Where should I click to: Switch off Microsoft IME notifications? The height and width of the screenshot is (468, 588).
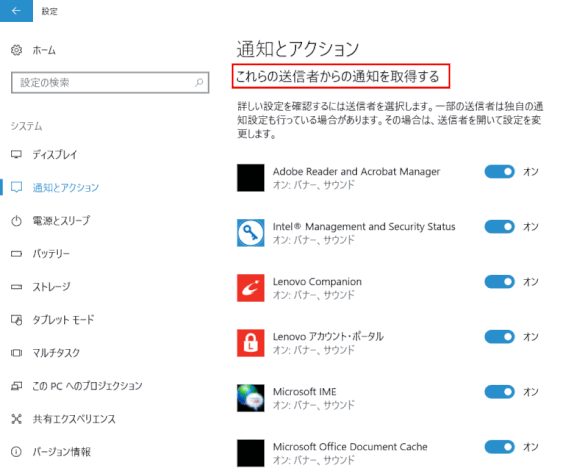pyautogui.click(x=500, y=392)
